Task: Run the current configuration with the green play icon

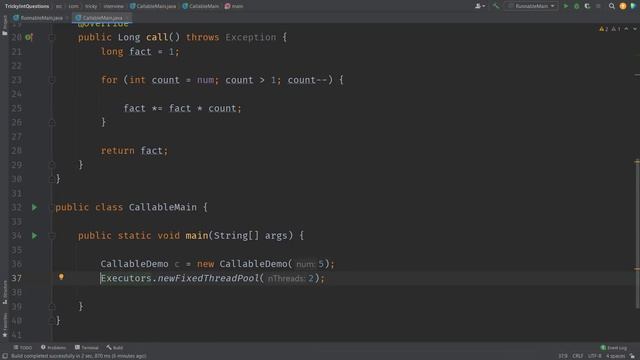Action: [566, 6]
